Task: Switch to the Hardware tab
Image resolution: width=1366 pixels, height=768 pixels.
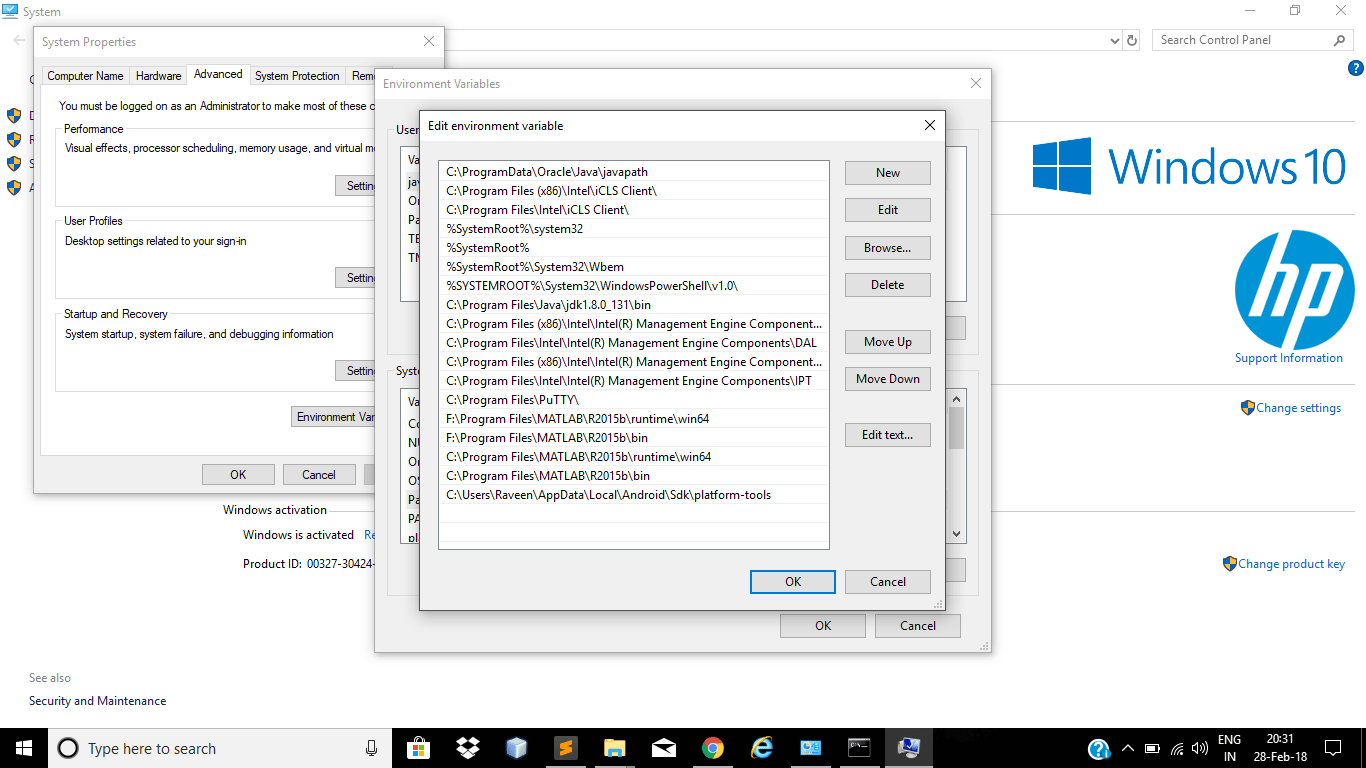Action: pyautogui.click(x=159, y=76)
